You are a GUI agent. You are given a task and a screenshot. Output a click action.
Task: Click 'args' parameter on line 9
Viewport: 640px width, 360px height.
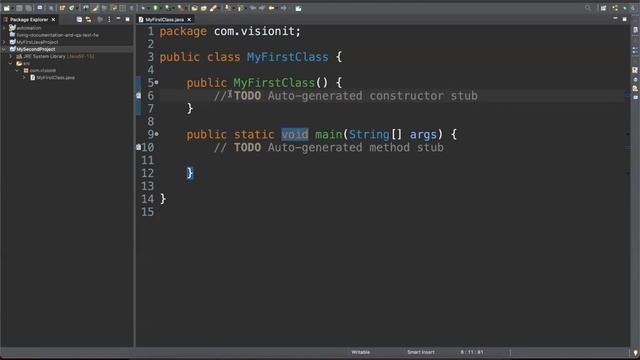[x=423, y=134]
